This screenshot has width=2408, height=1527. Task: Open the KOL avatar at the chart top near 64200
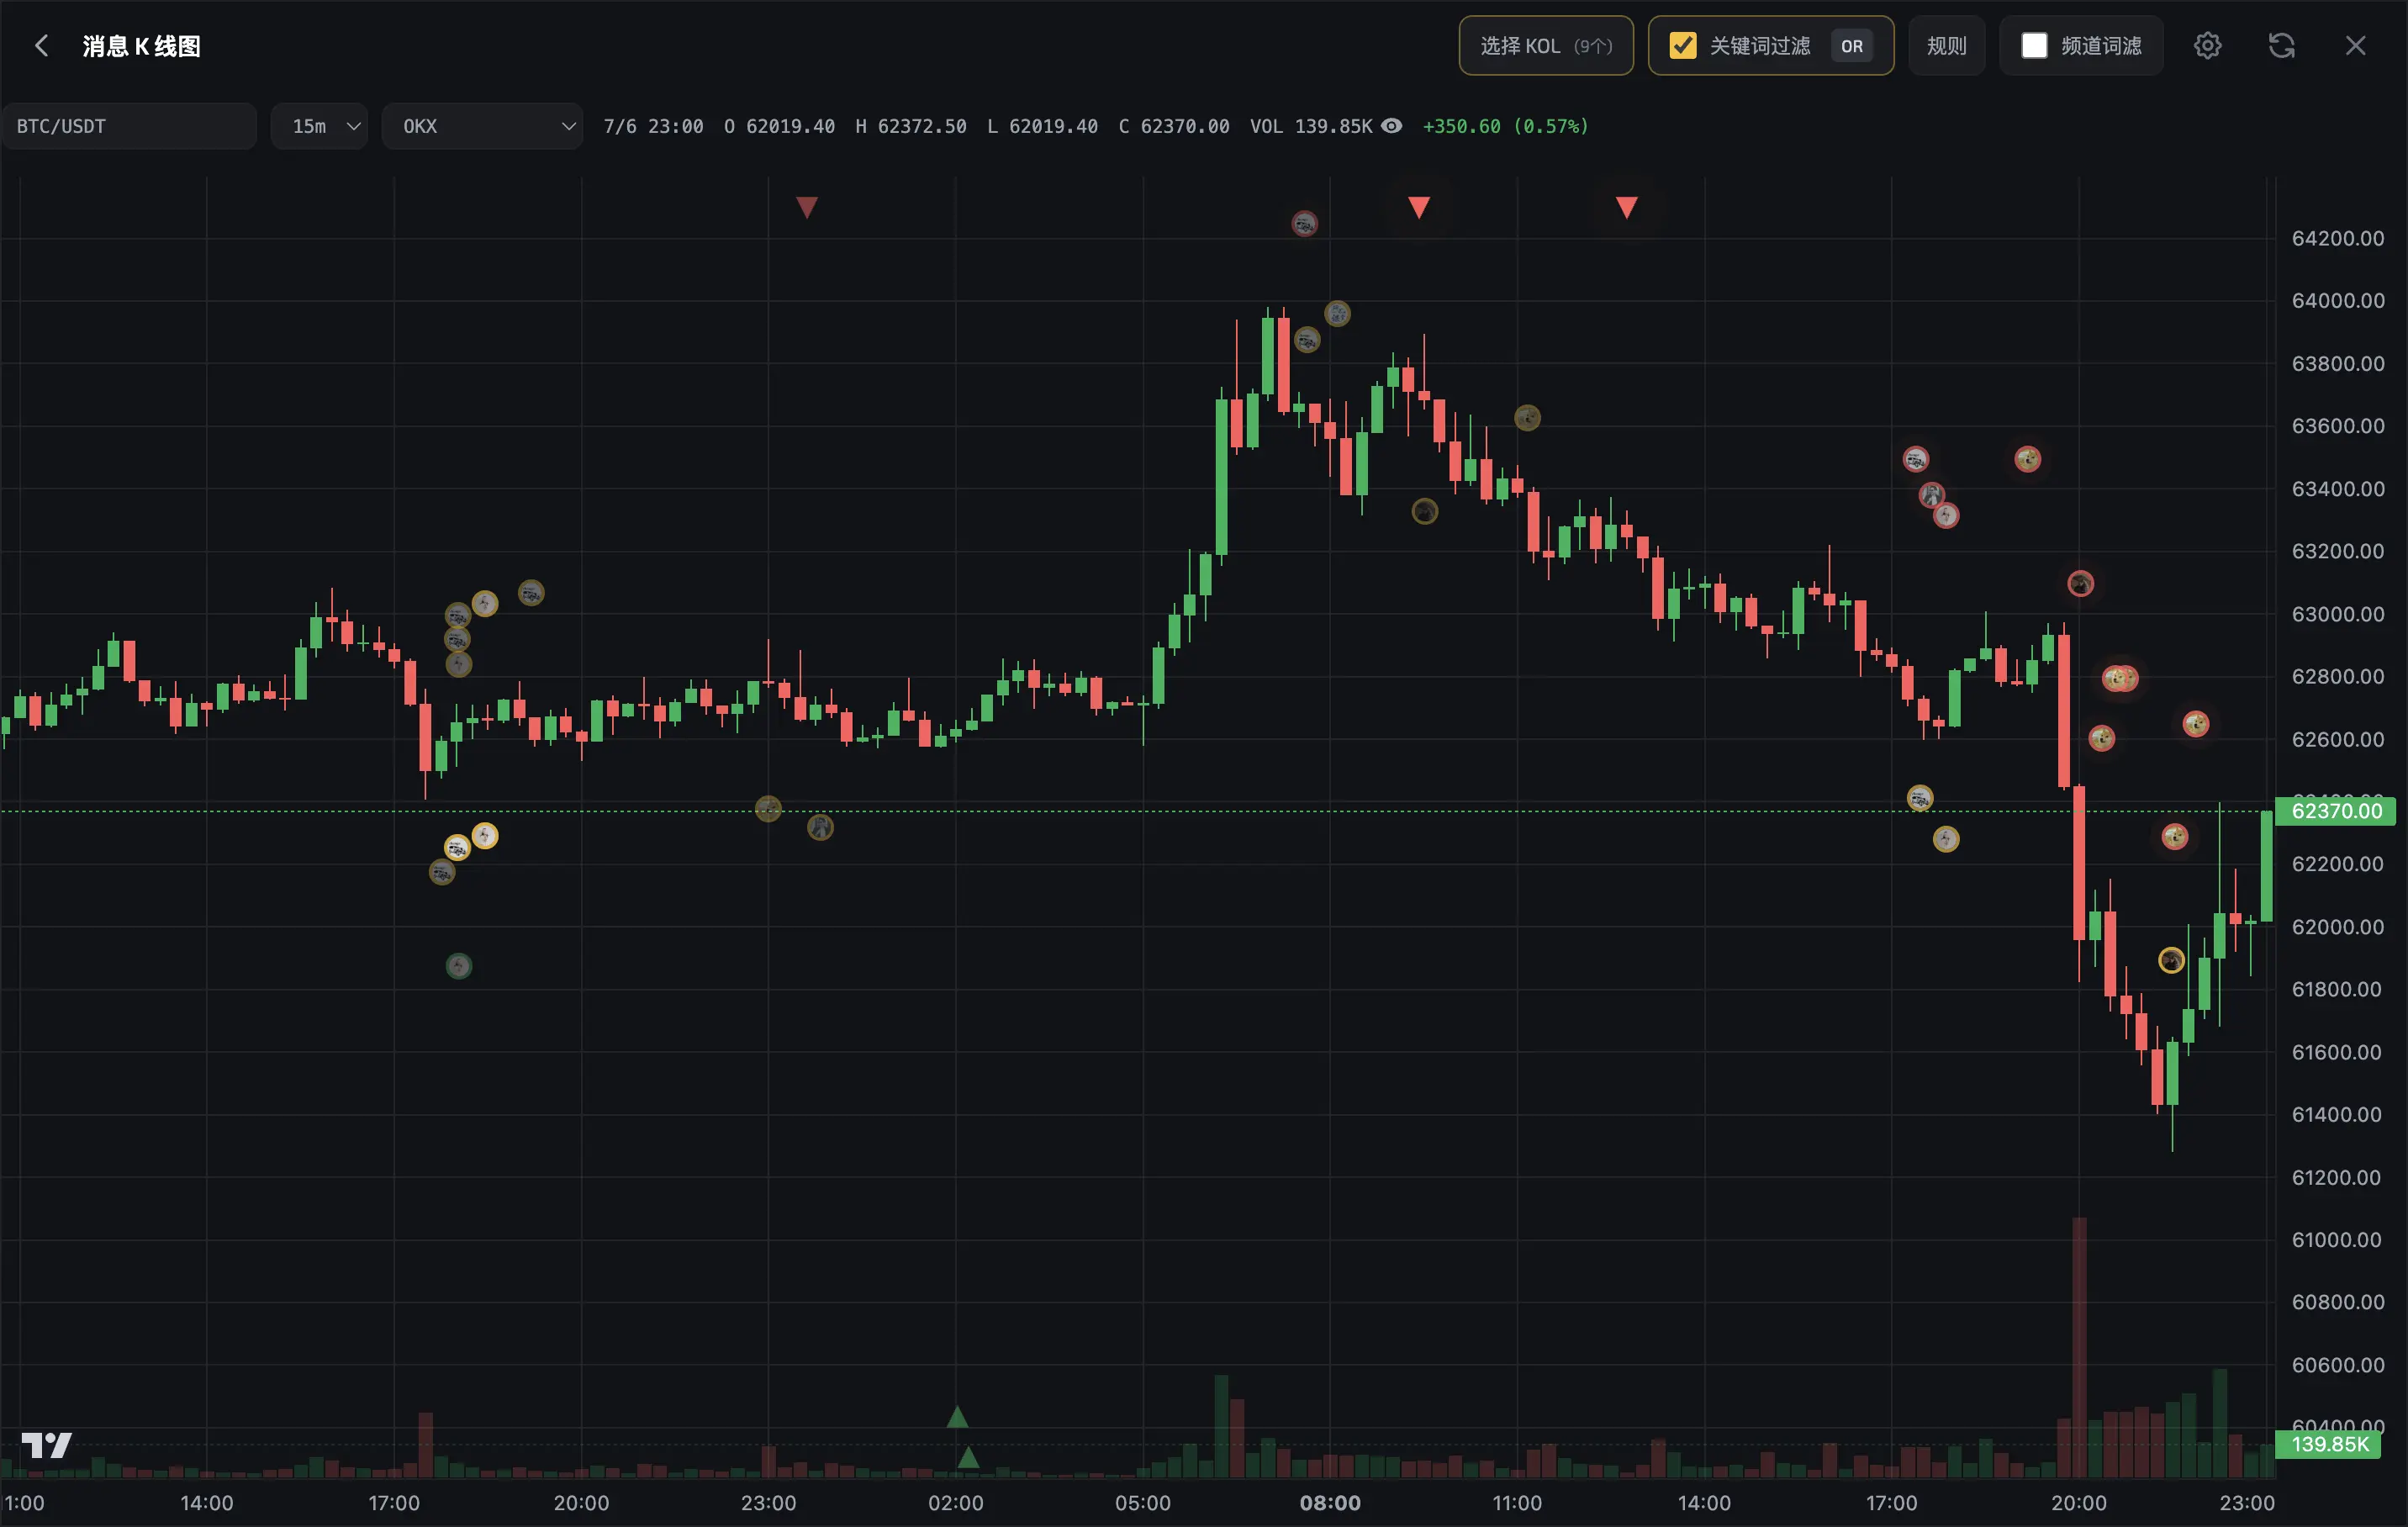1305,223
